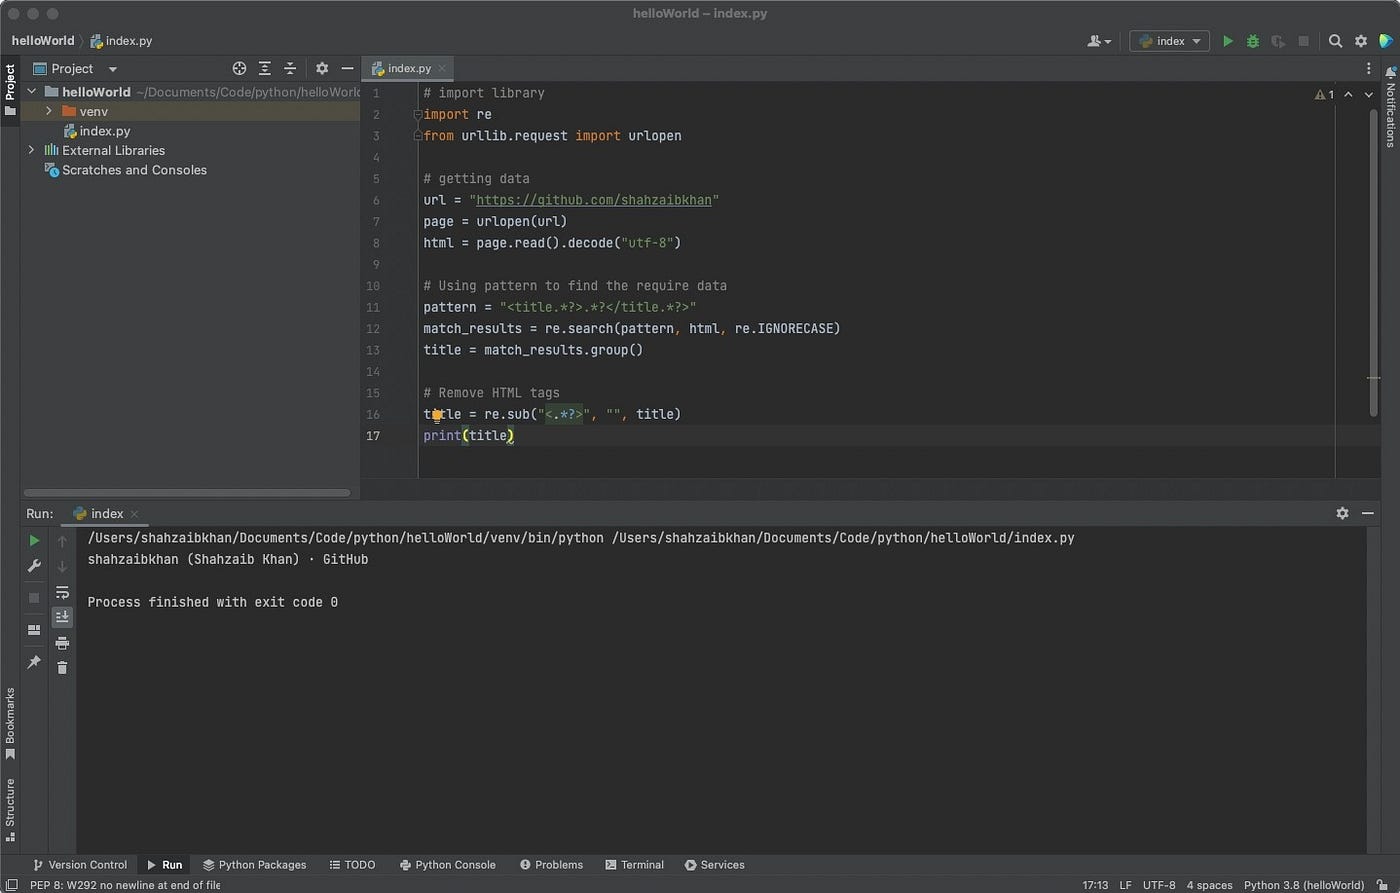Open the Python Packages tool tab
Screen dimensions: 1400x893
click(x=254, y=865)
